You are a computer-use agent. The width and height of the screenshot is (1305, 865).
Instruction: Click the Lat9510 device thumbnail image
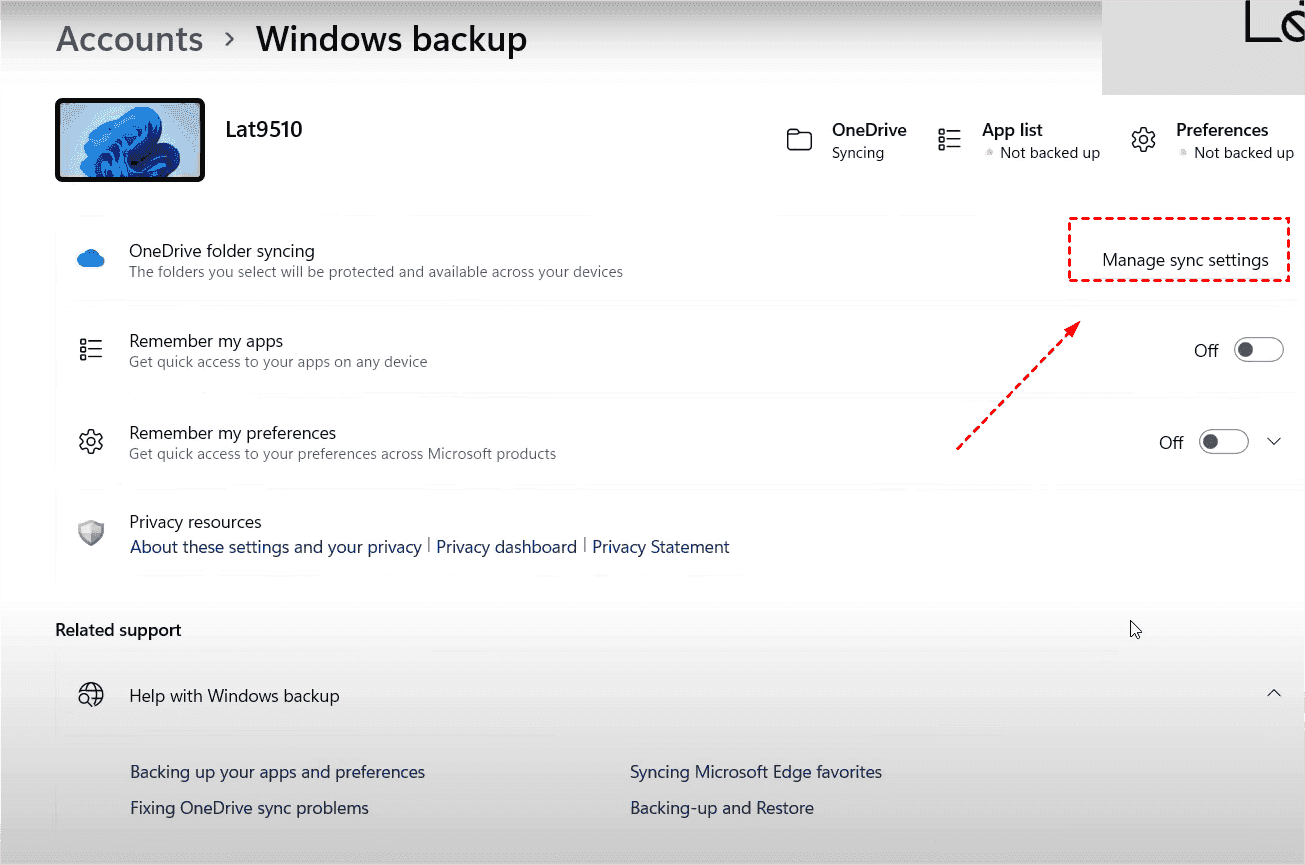point(130,140)
